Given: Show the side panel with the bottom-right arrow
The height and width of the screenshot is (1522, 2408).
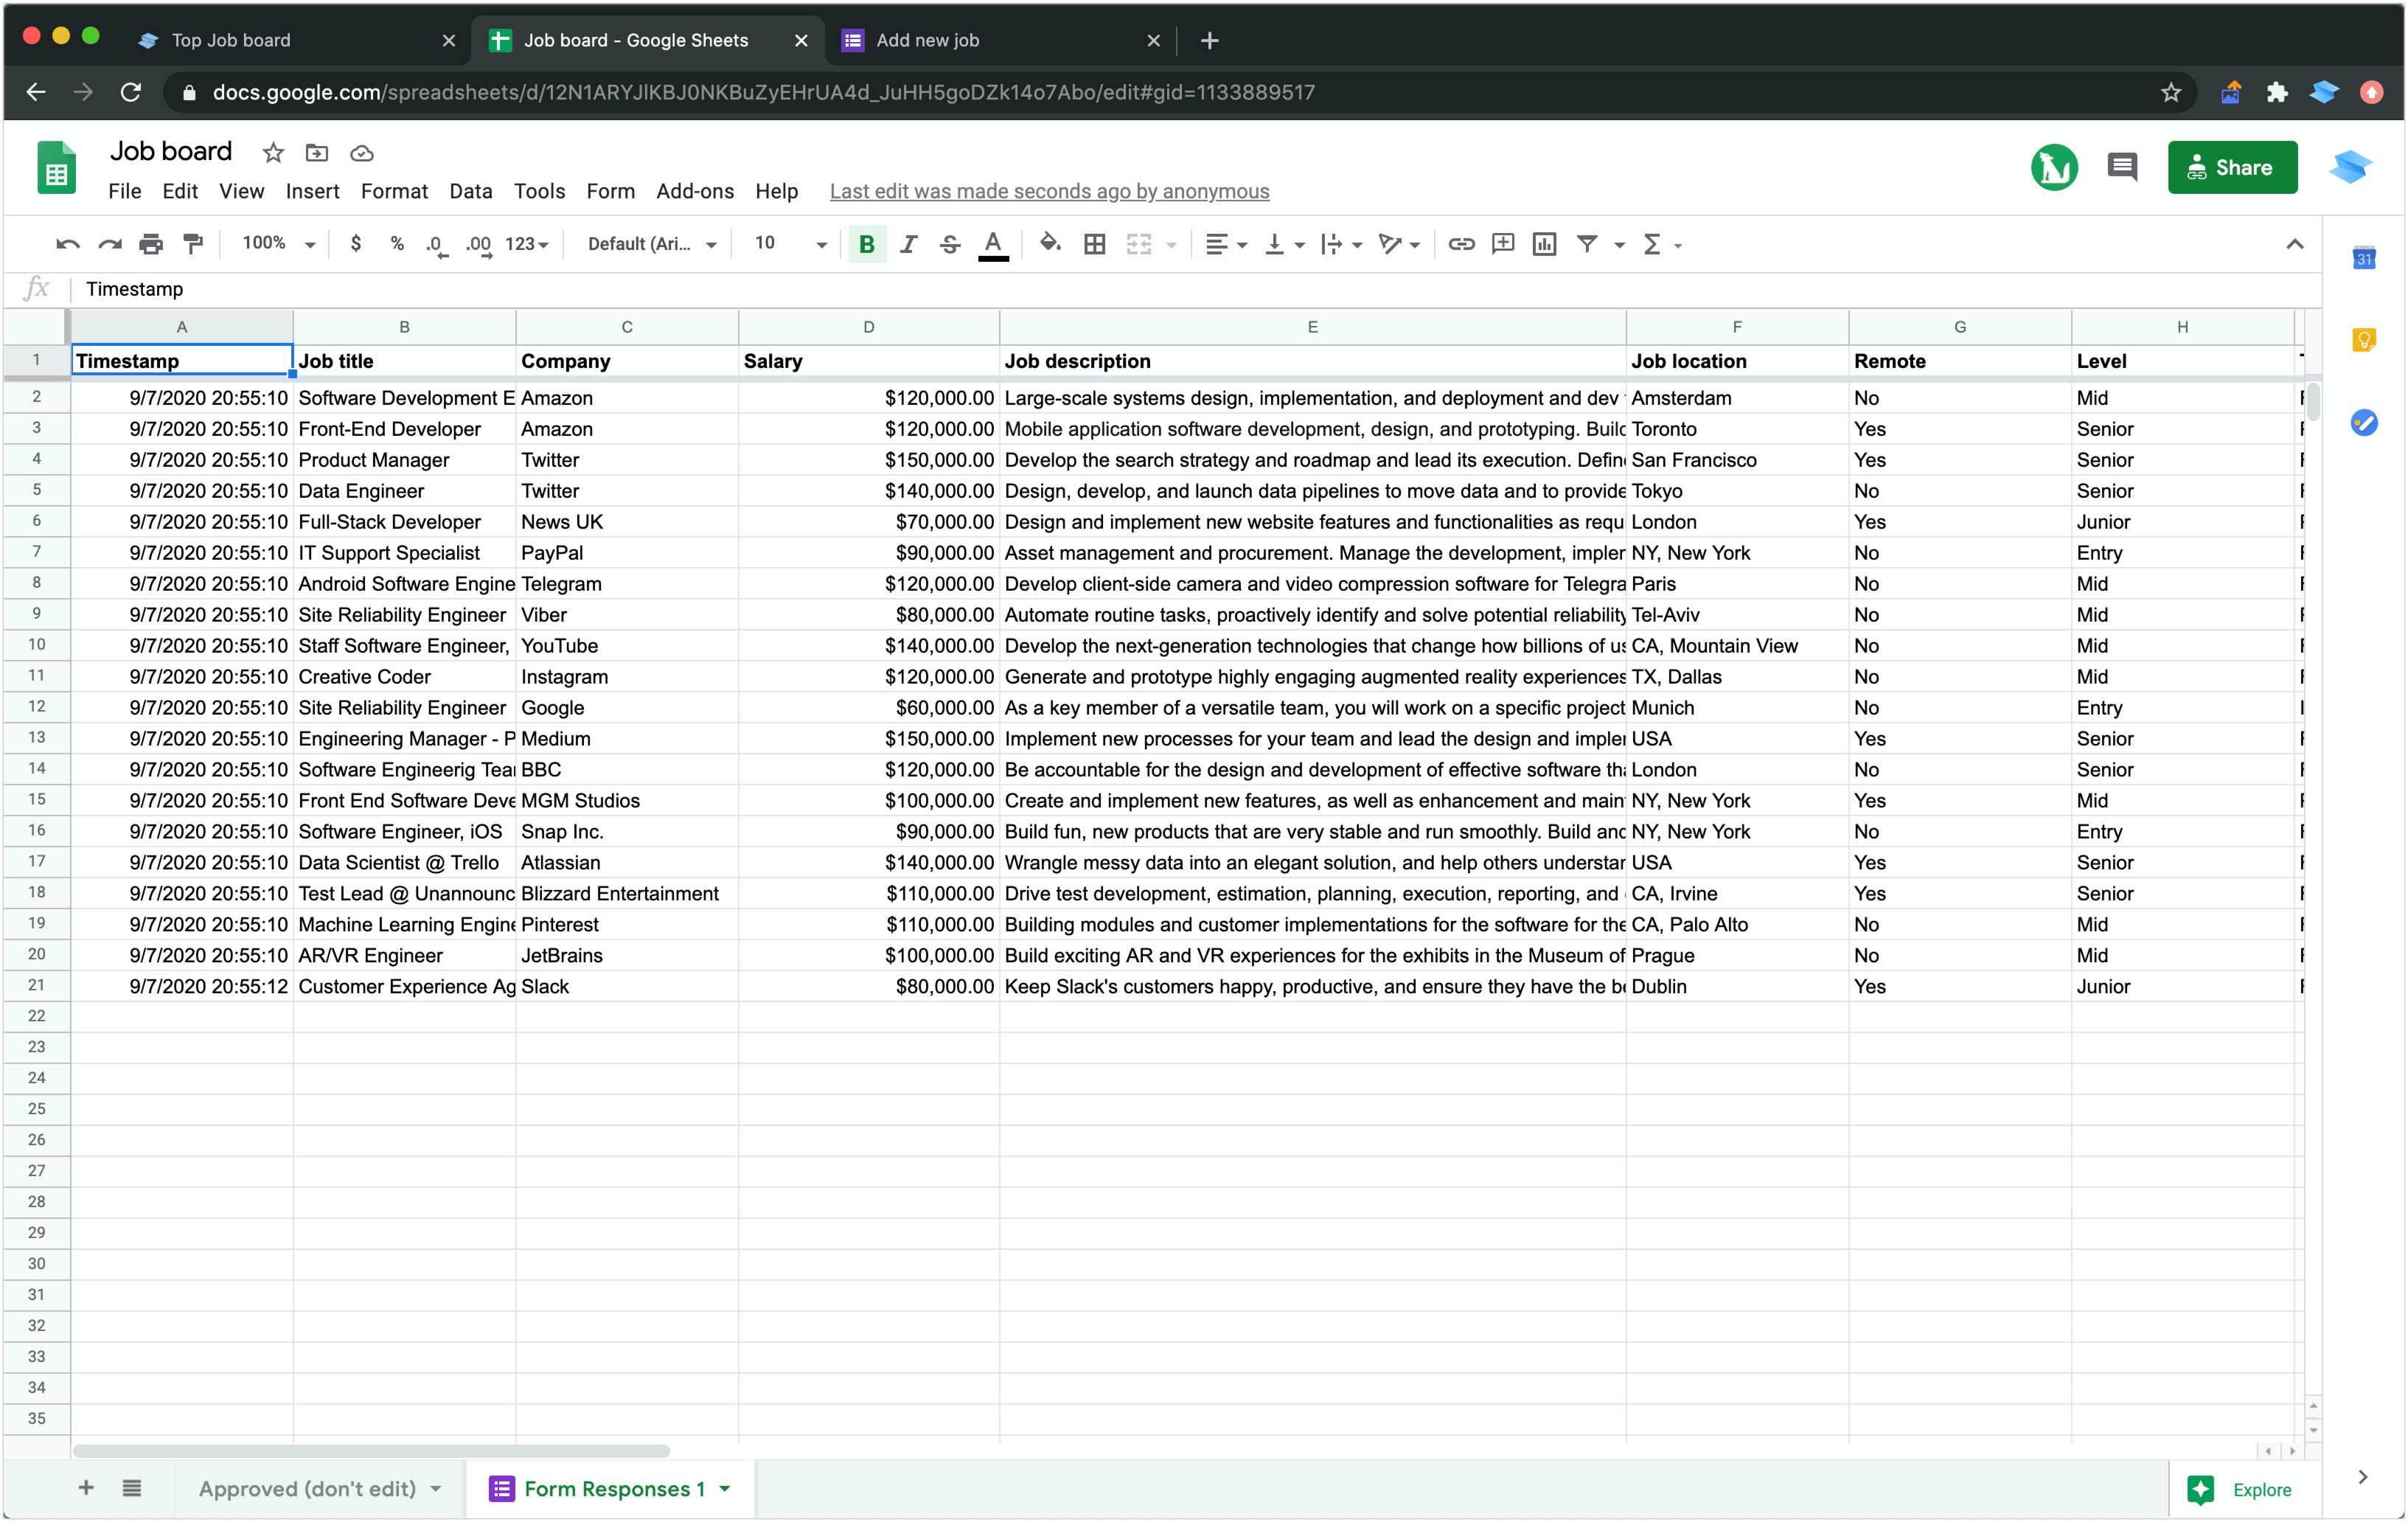Looking at the screenshot, I should pos(2363,1477).
